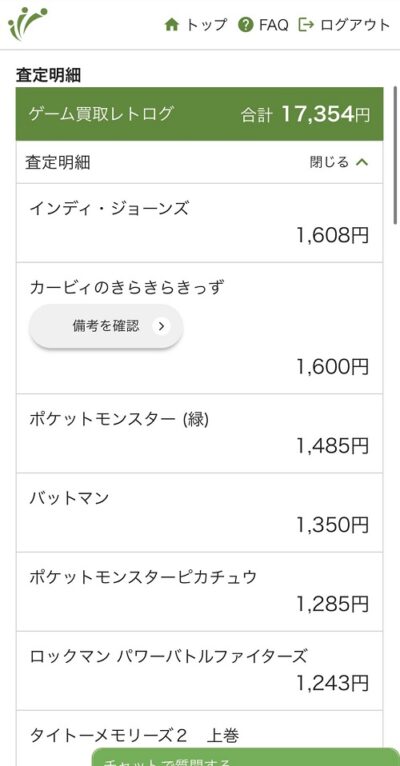The image size is (400, 766).
Task: Select the バットマン item row
Action: pyautogui.click(x=199, y=512)
